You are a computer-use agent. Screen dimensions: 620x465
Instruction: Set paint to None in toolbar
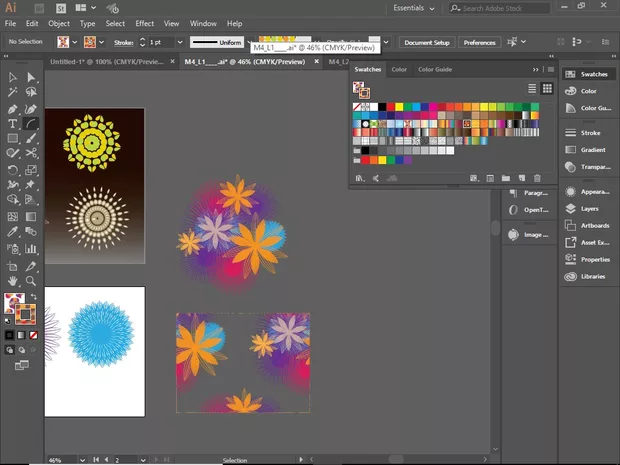(x=32, y=336)
